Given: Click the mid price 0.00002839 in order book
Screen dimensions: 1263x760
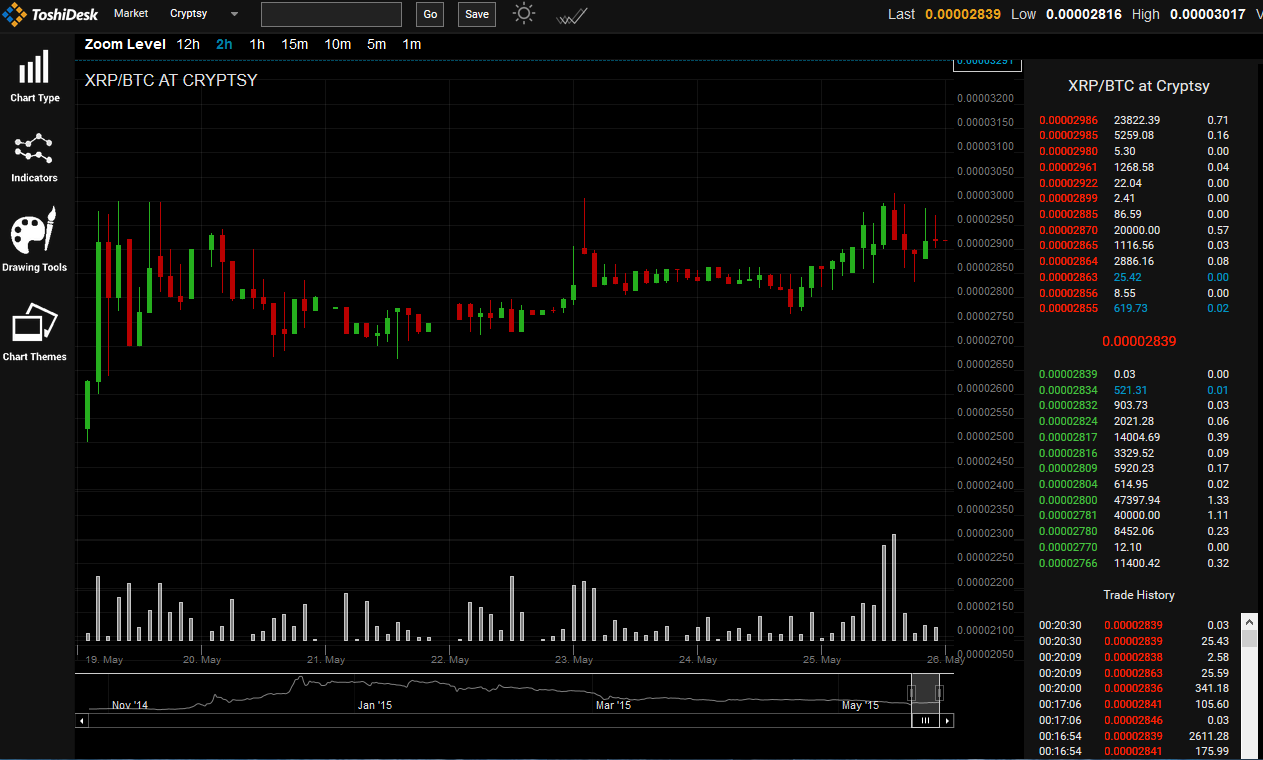Looking at the screenshot, I should 1139,341.
